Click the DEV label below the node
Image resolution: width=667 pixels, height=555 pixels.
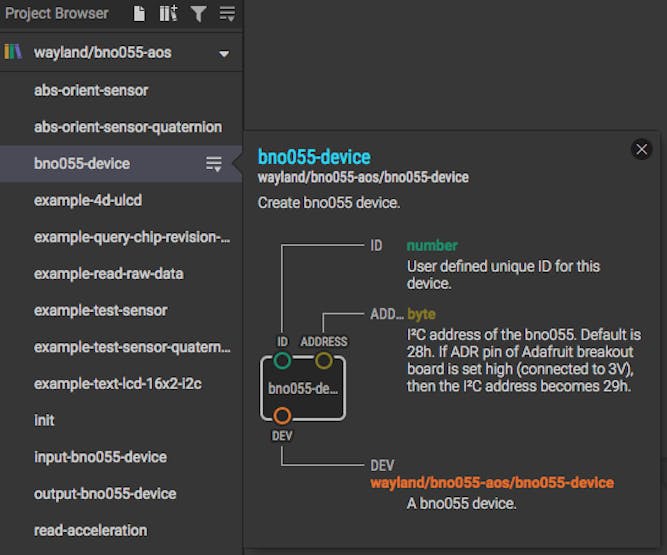tap(282, 436)
